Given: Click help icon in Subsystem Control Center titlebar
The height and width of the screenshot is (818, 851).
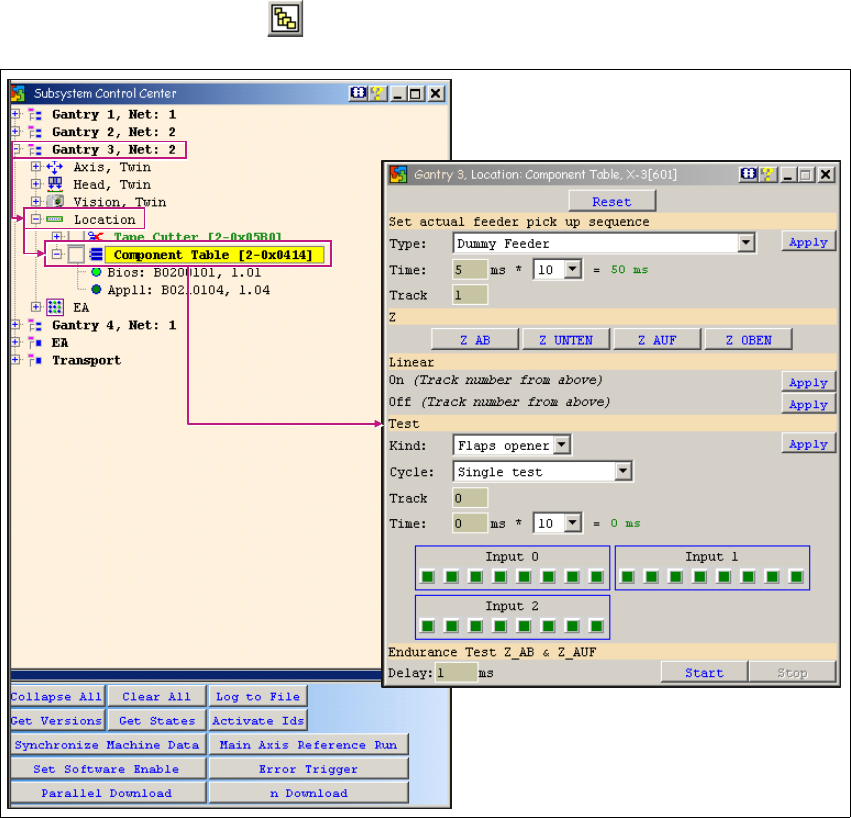Looking at the screenshot, I should tap(376, 93).
